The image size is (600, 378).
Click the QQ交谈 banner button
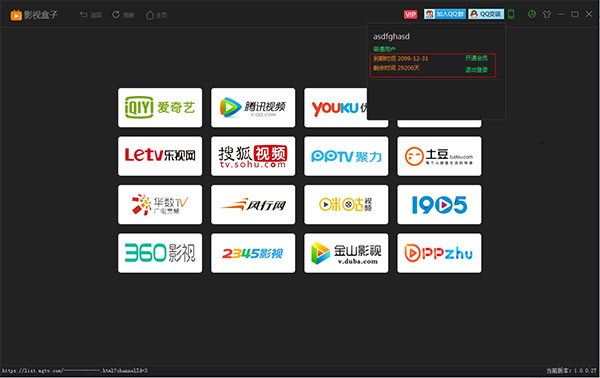[x=486, y=14]
